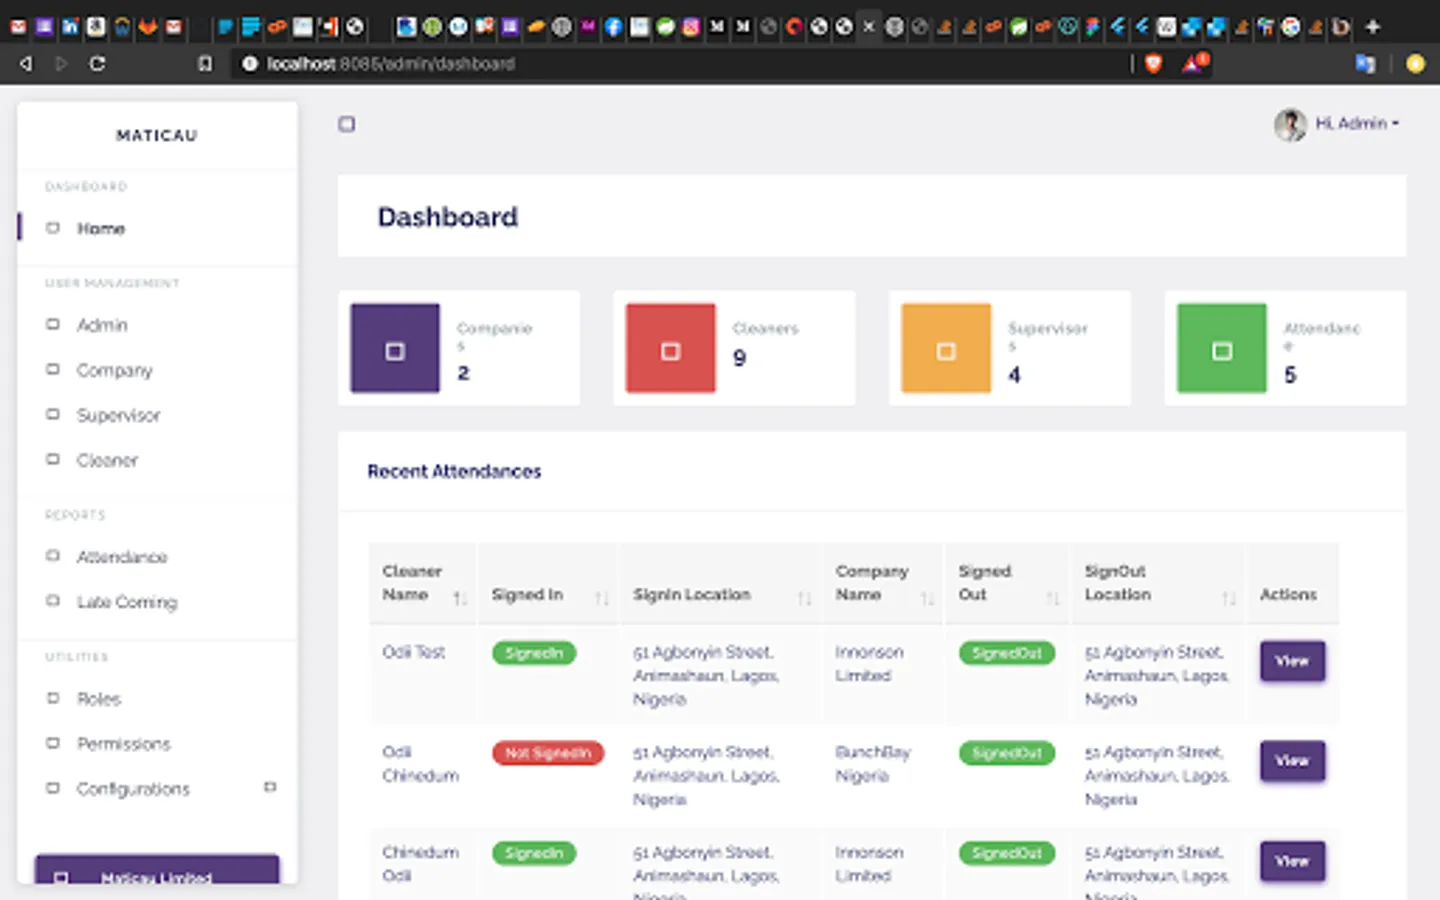The image size is (1440, 900).
Task: View the Chinedum Odii attendance record
Action: (x=1292, y=861)
